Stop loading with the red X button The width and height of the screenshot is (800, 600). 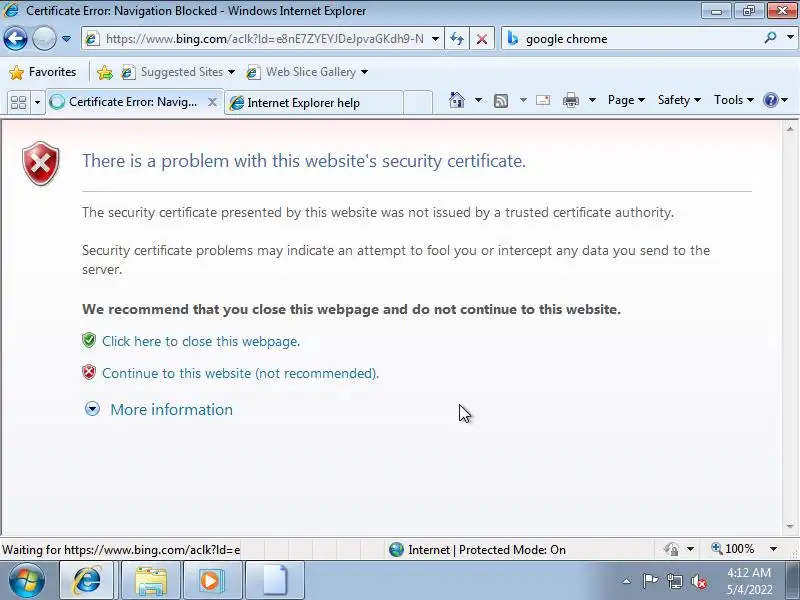(x=482, y=39)
